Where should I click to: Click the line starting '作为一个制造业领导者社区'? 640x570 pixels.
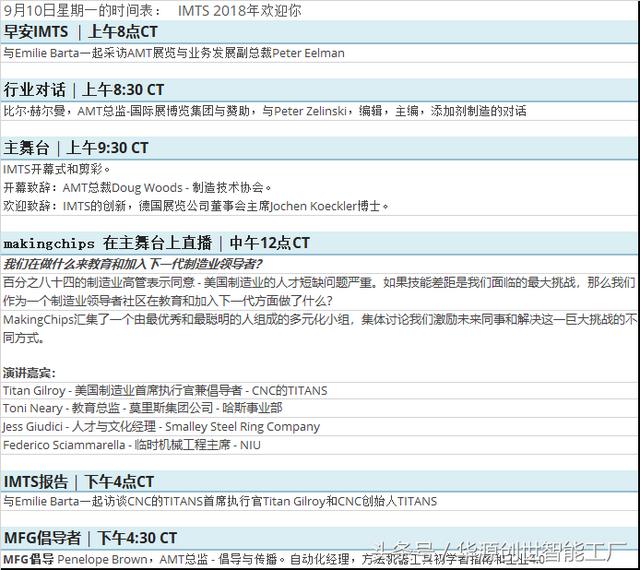tap(167, 301)
